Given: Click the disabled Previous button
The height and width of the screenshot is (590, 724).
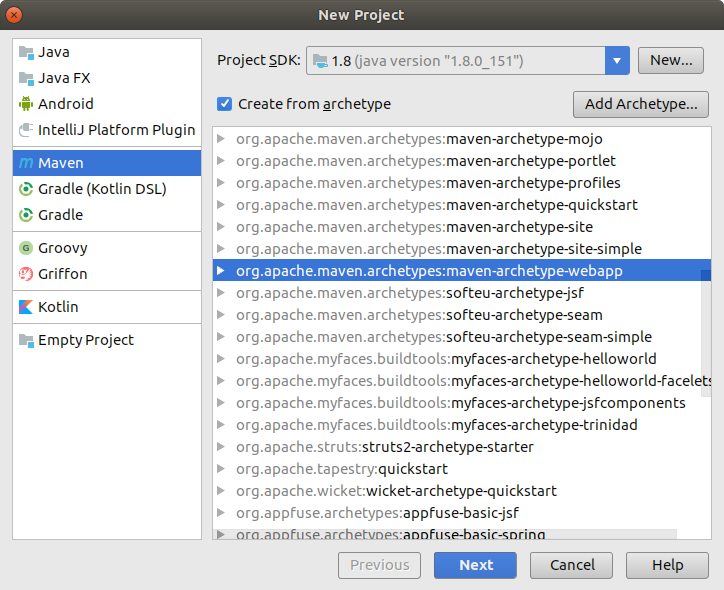Looking at the screenshot, I should coord(380,565).
